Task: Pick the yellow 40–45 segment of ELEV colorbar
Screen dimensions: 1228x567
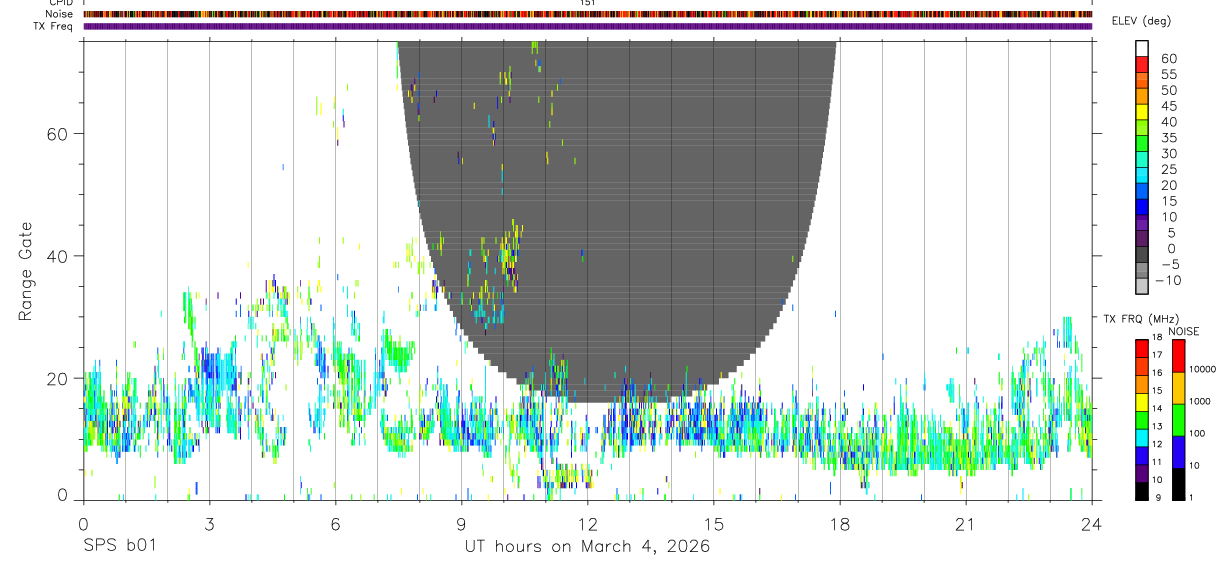Action: tap(1142, 112)
